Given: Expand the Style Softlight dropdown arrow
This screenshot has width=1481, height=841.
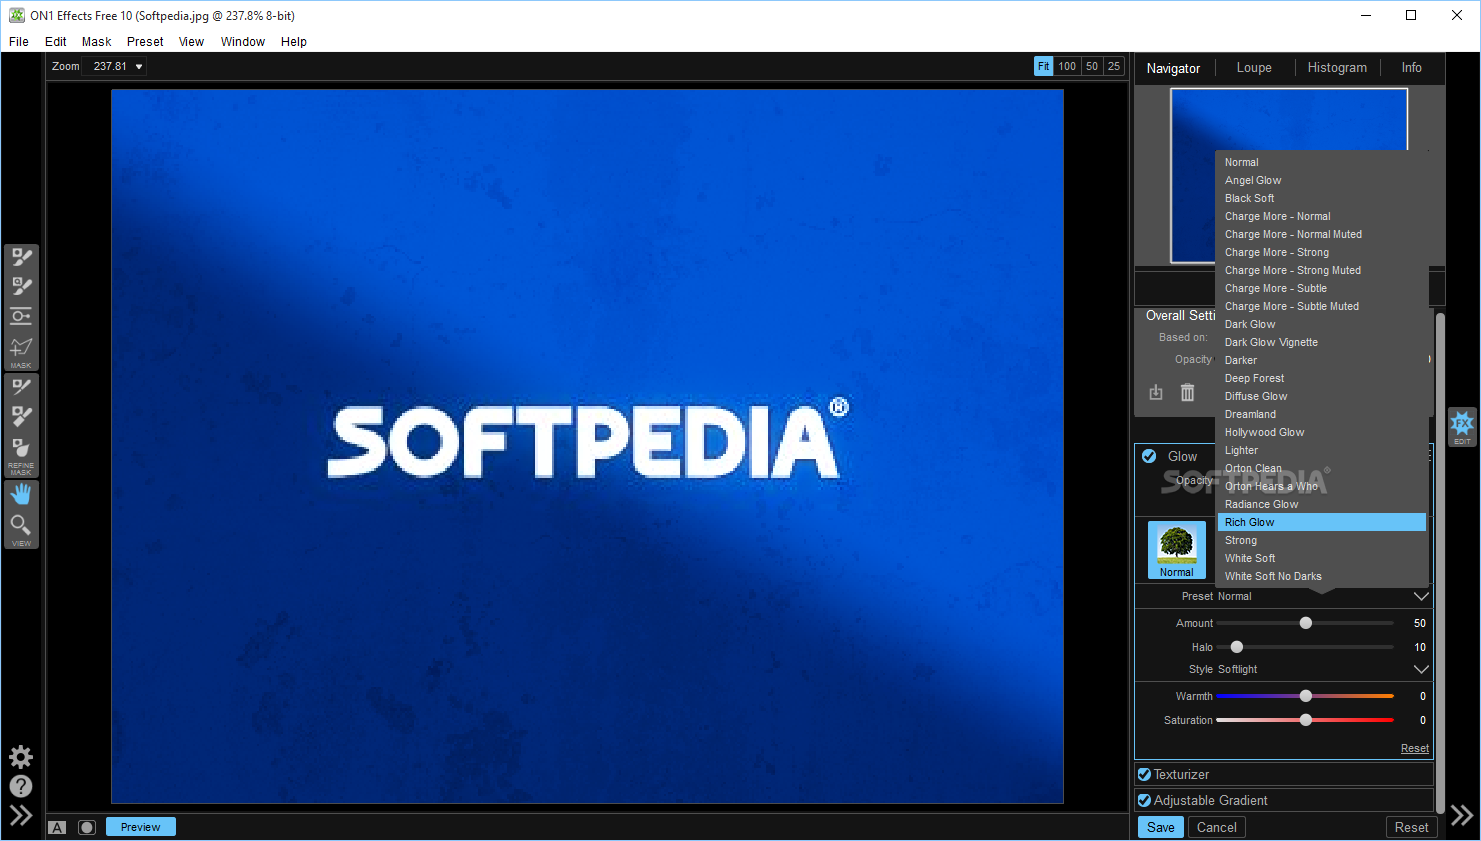Looking at the screenshot, I should coord(1421,669).
